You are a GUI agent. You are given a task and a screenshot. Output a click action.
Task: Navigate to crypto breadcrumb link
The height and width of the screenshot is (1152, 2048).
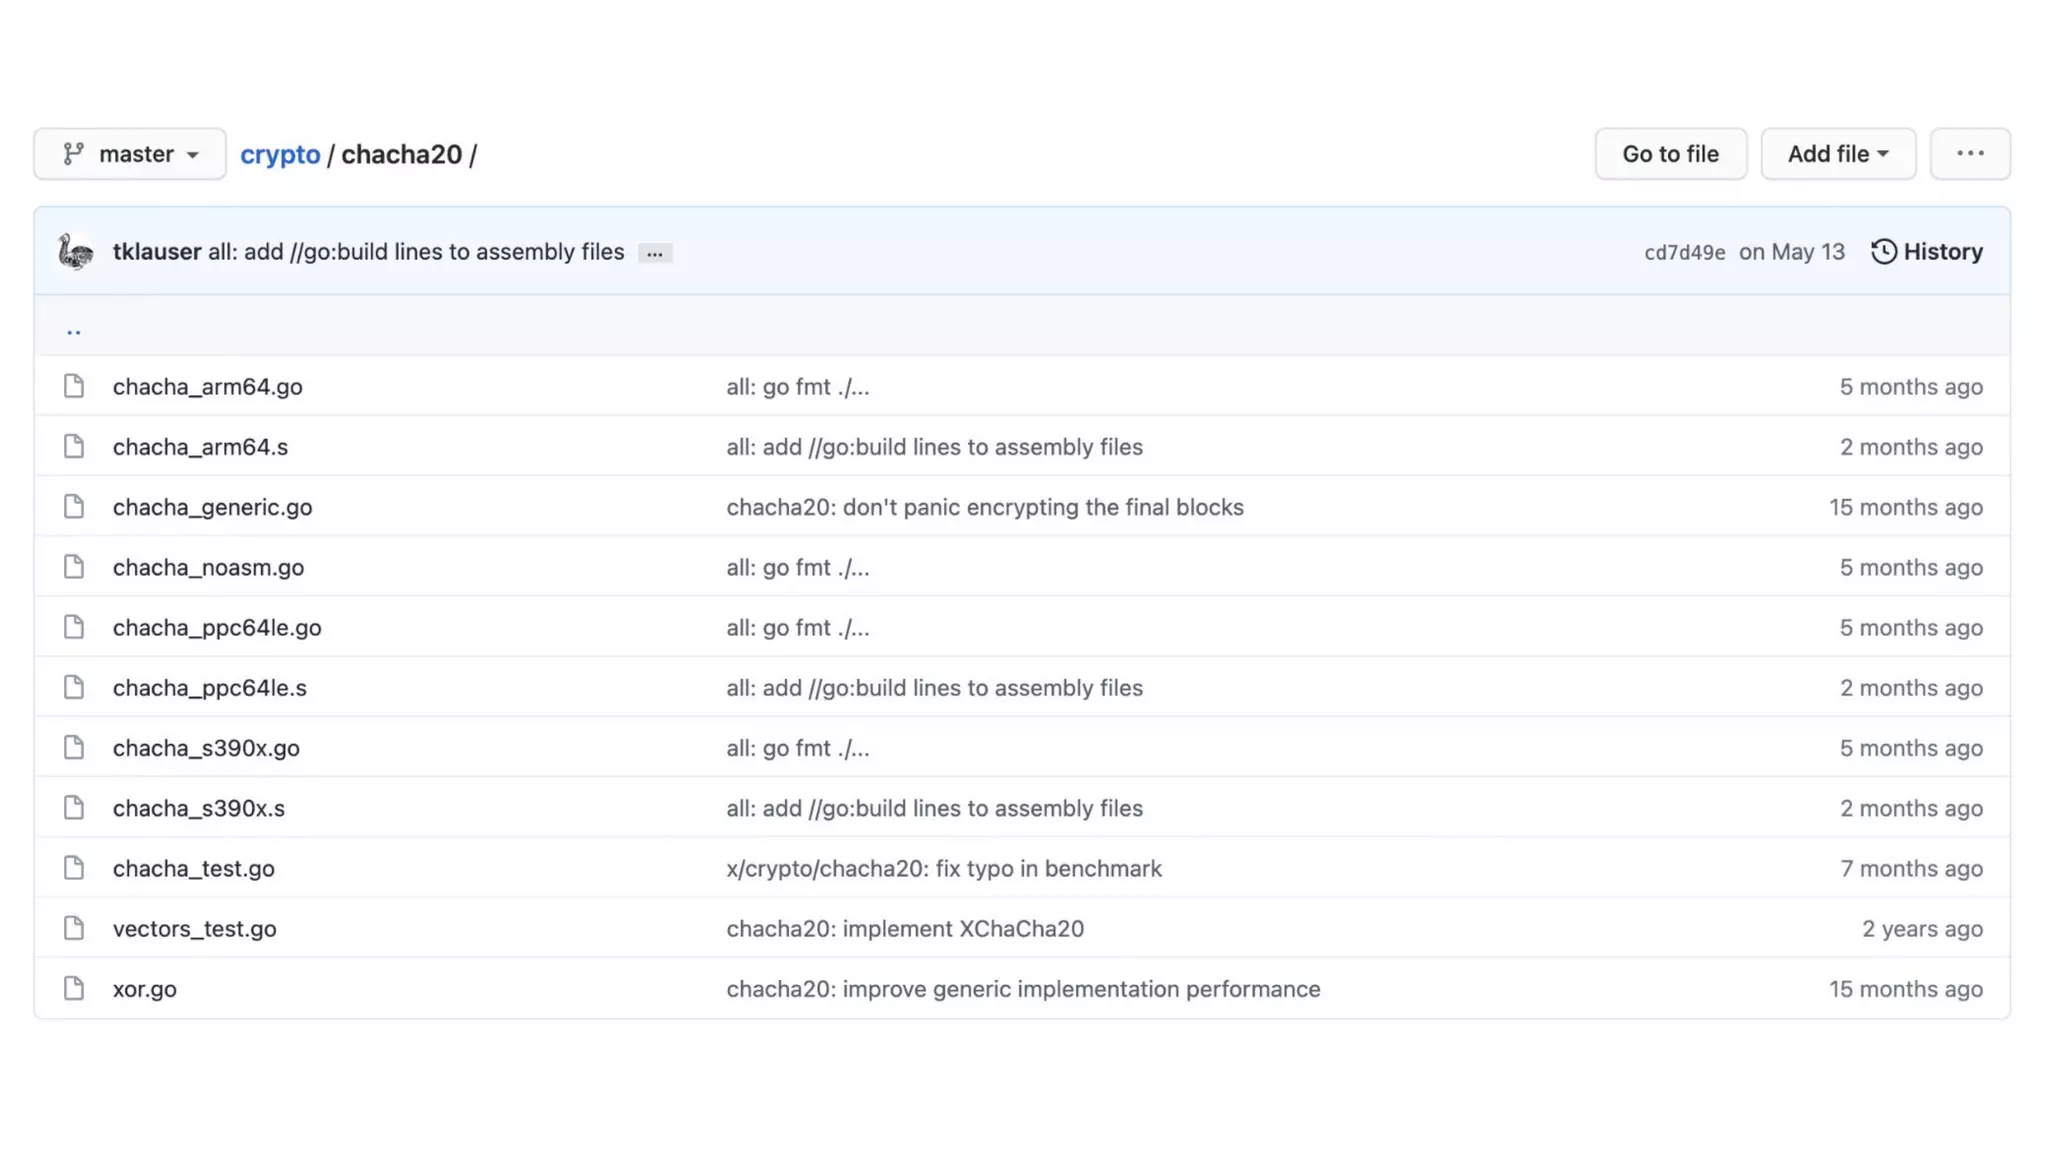click(x=280, y=155)
